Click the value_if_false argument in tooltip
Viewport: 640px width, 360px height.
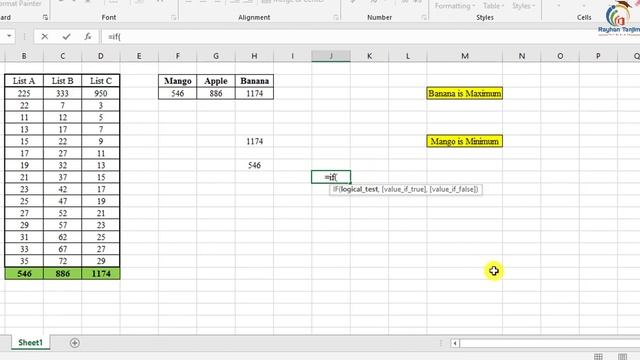click(x=453, y=189)
